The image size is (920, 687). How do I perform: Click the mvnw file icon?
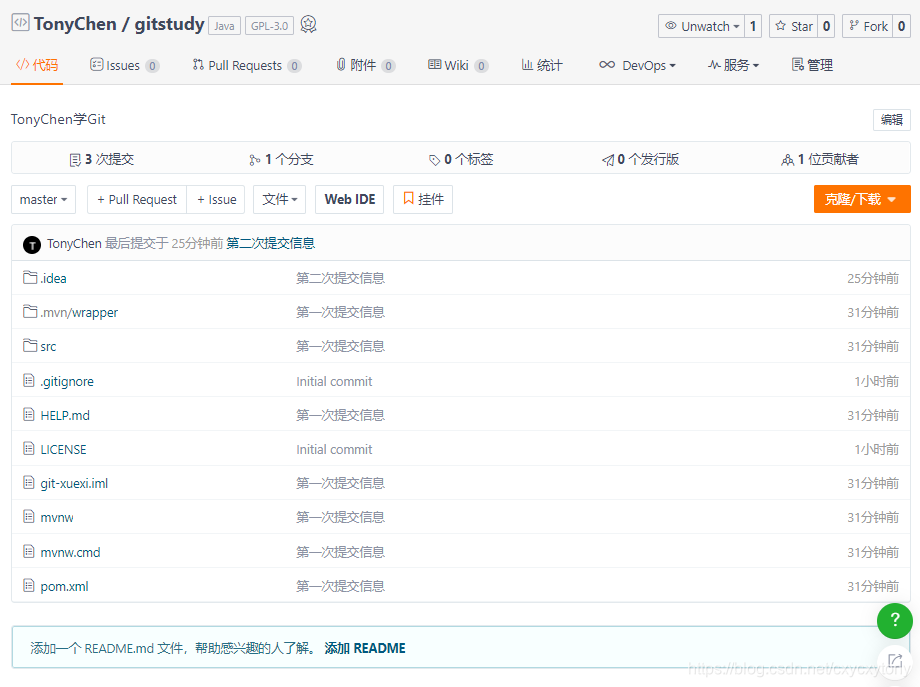point(29,516)
